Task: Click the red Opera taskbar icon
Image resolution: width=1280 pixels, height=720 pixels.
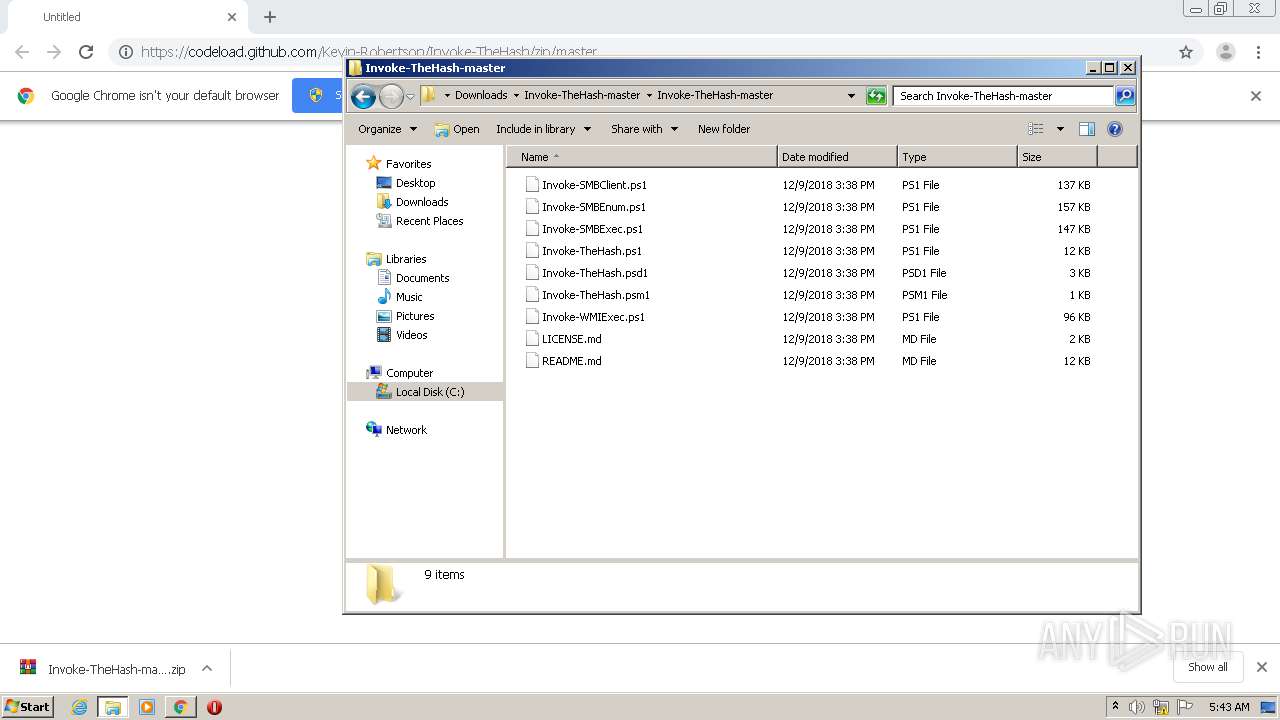Action: (x=214, y=707)
